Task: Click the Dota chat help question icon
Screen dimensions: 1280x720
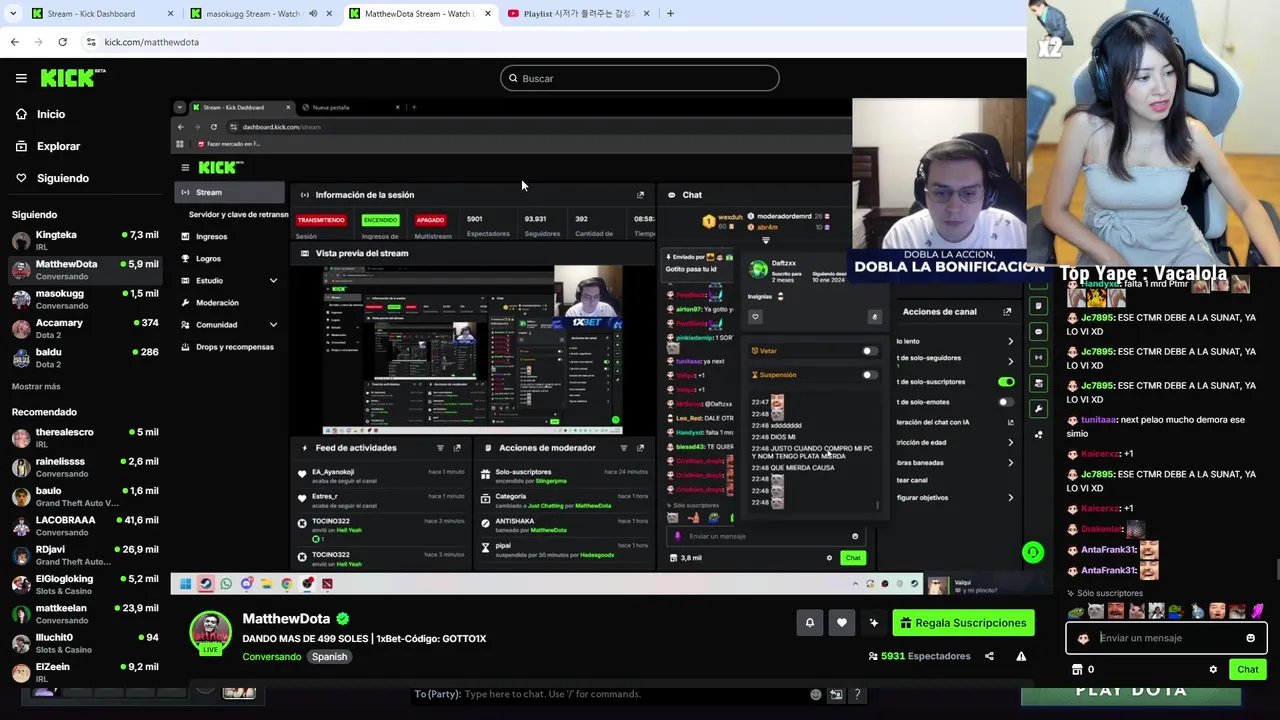Action: 857,694
